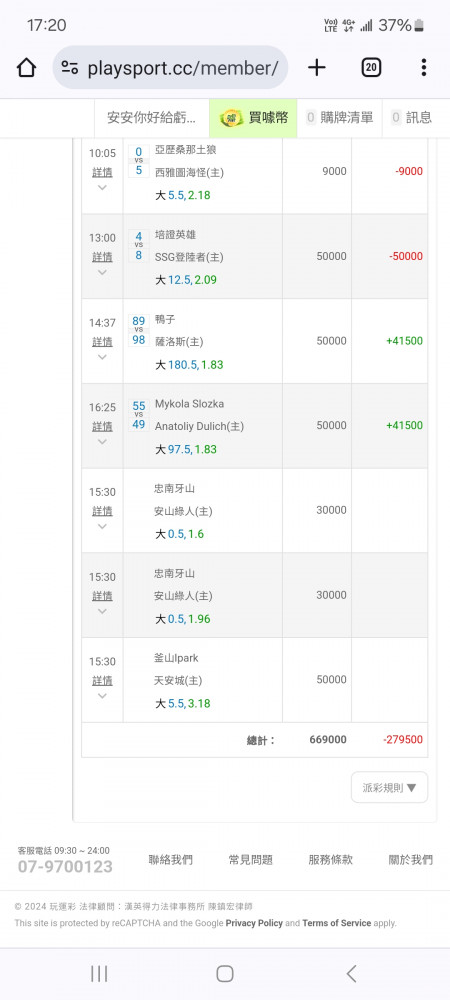Open the 訊息 tab
The width and height of the screenshot is (450, 1000).
[412, 117]
